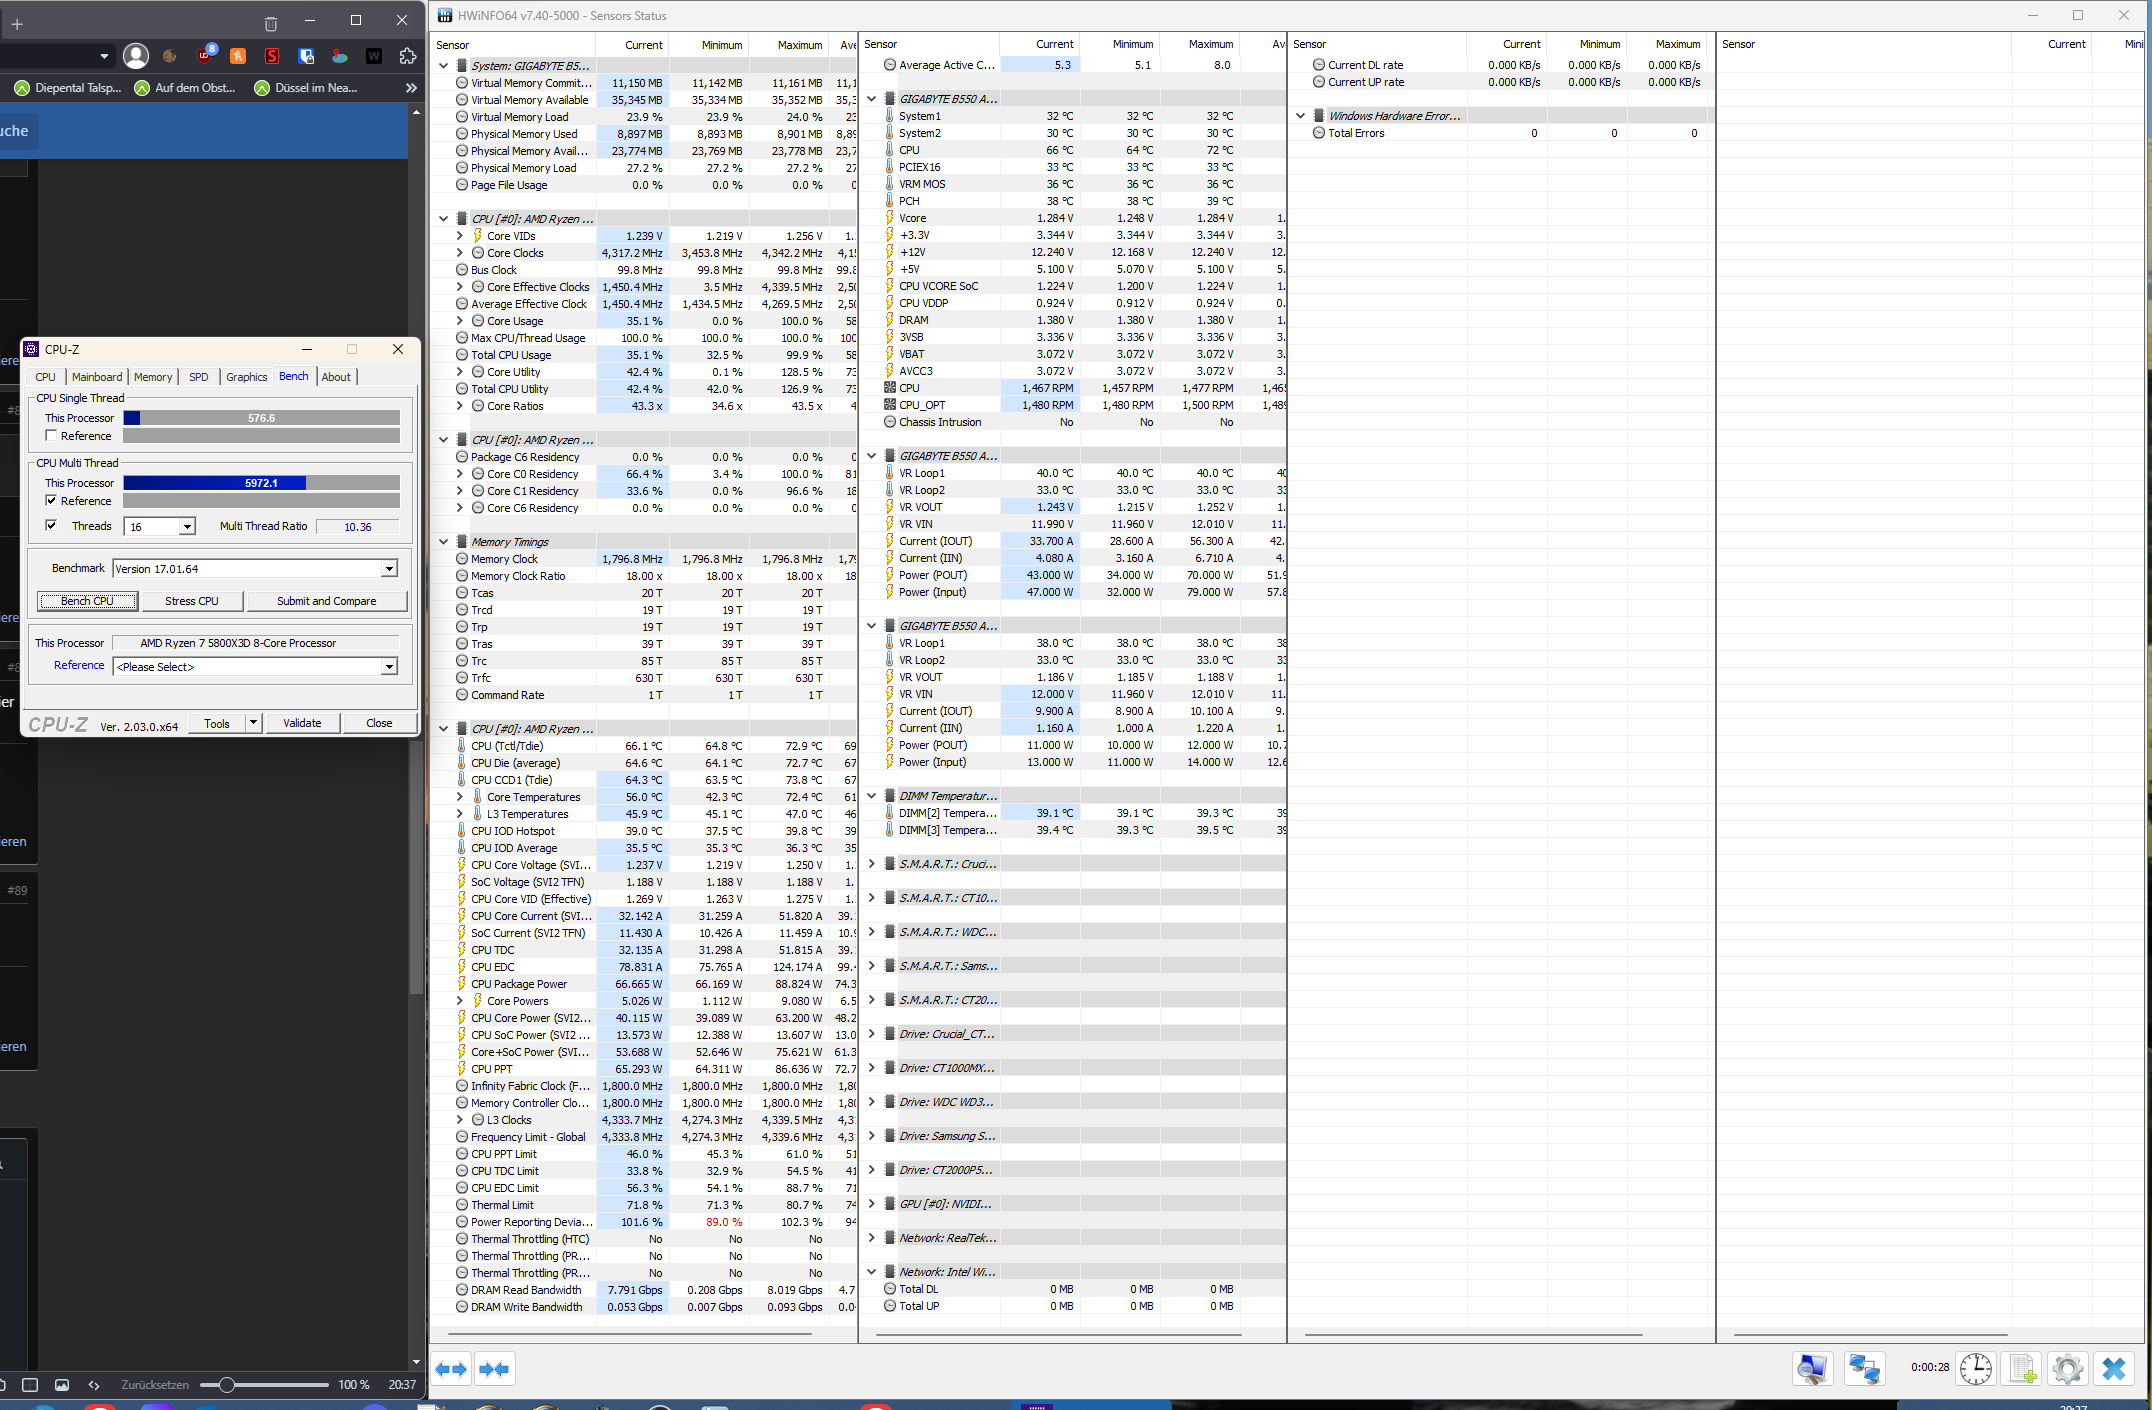Viewport: 2152px width, 1410px height.
Task: Open the Mainboard tab in CPU-Z
Action: pos(97,377)
